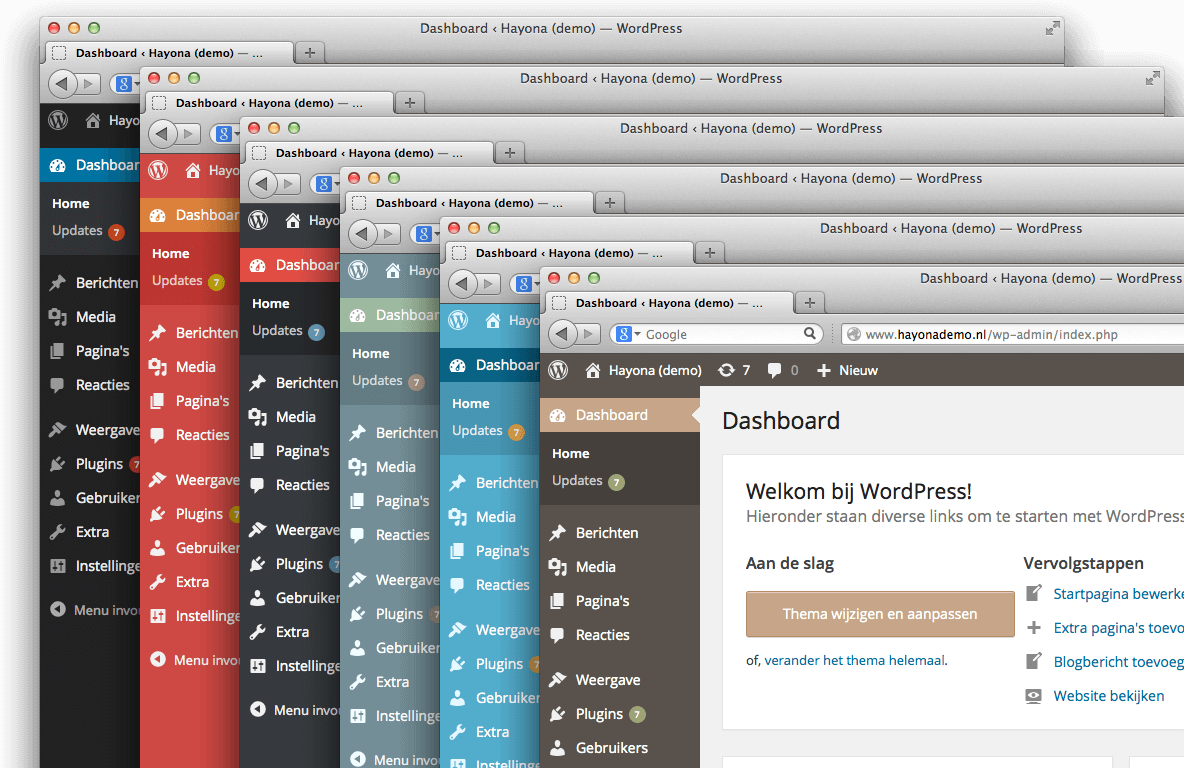
Task: Click the Website bekijken link
Action: pos(1108,696)
